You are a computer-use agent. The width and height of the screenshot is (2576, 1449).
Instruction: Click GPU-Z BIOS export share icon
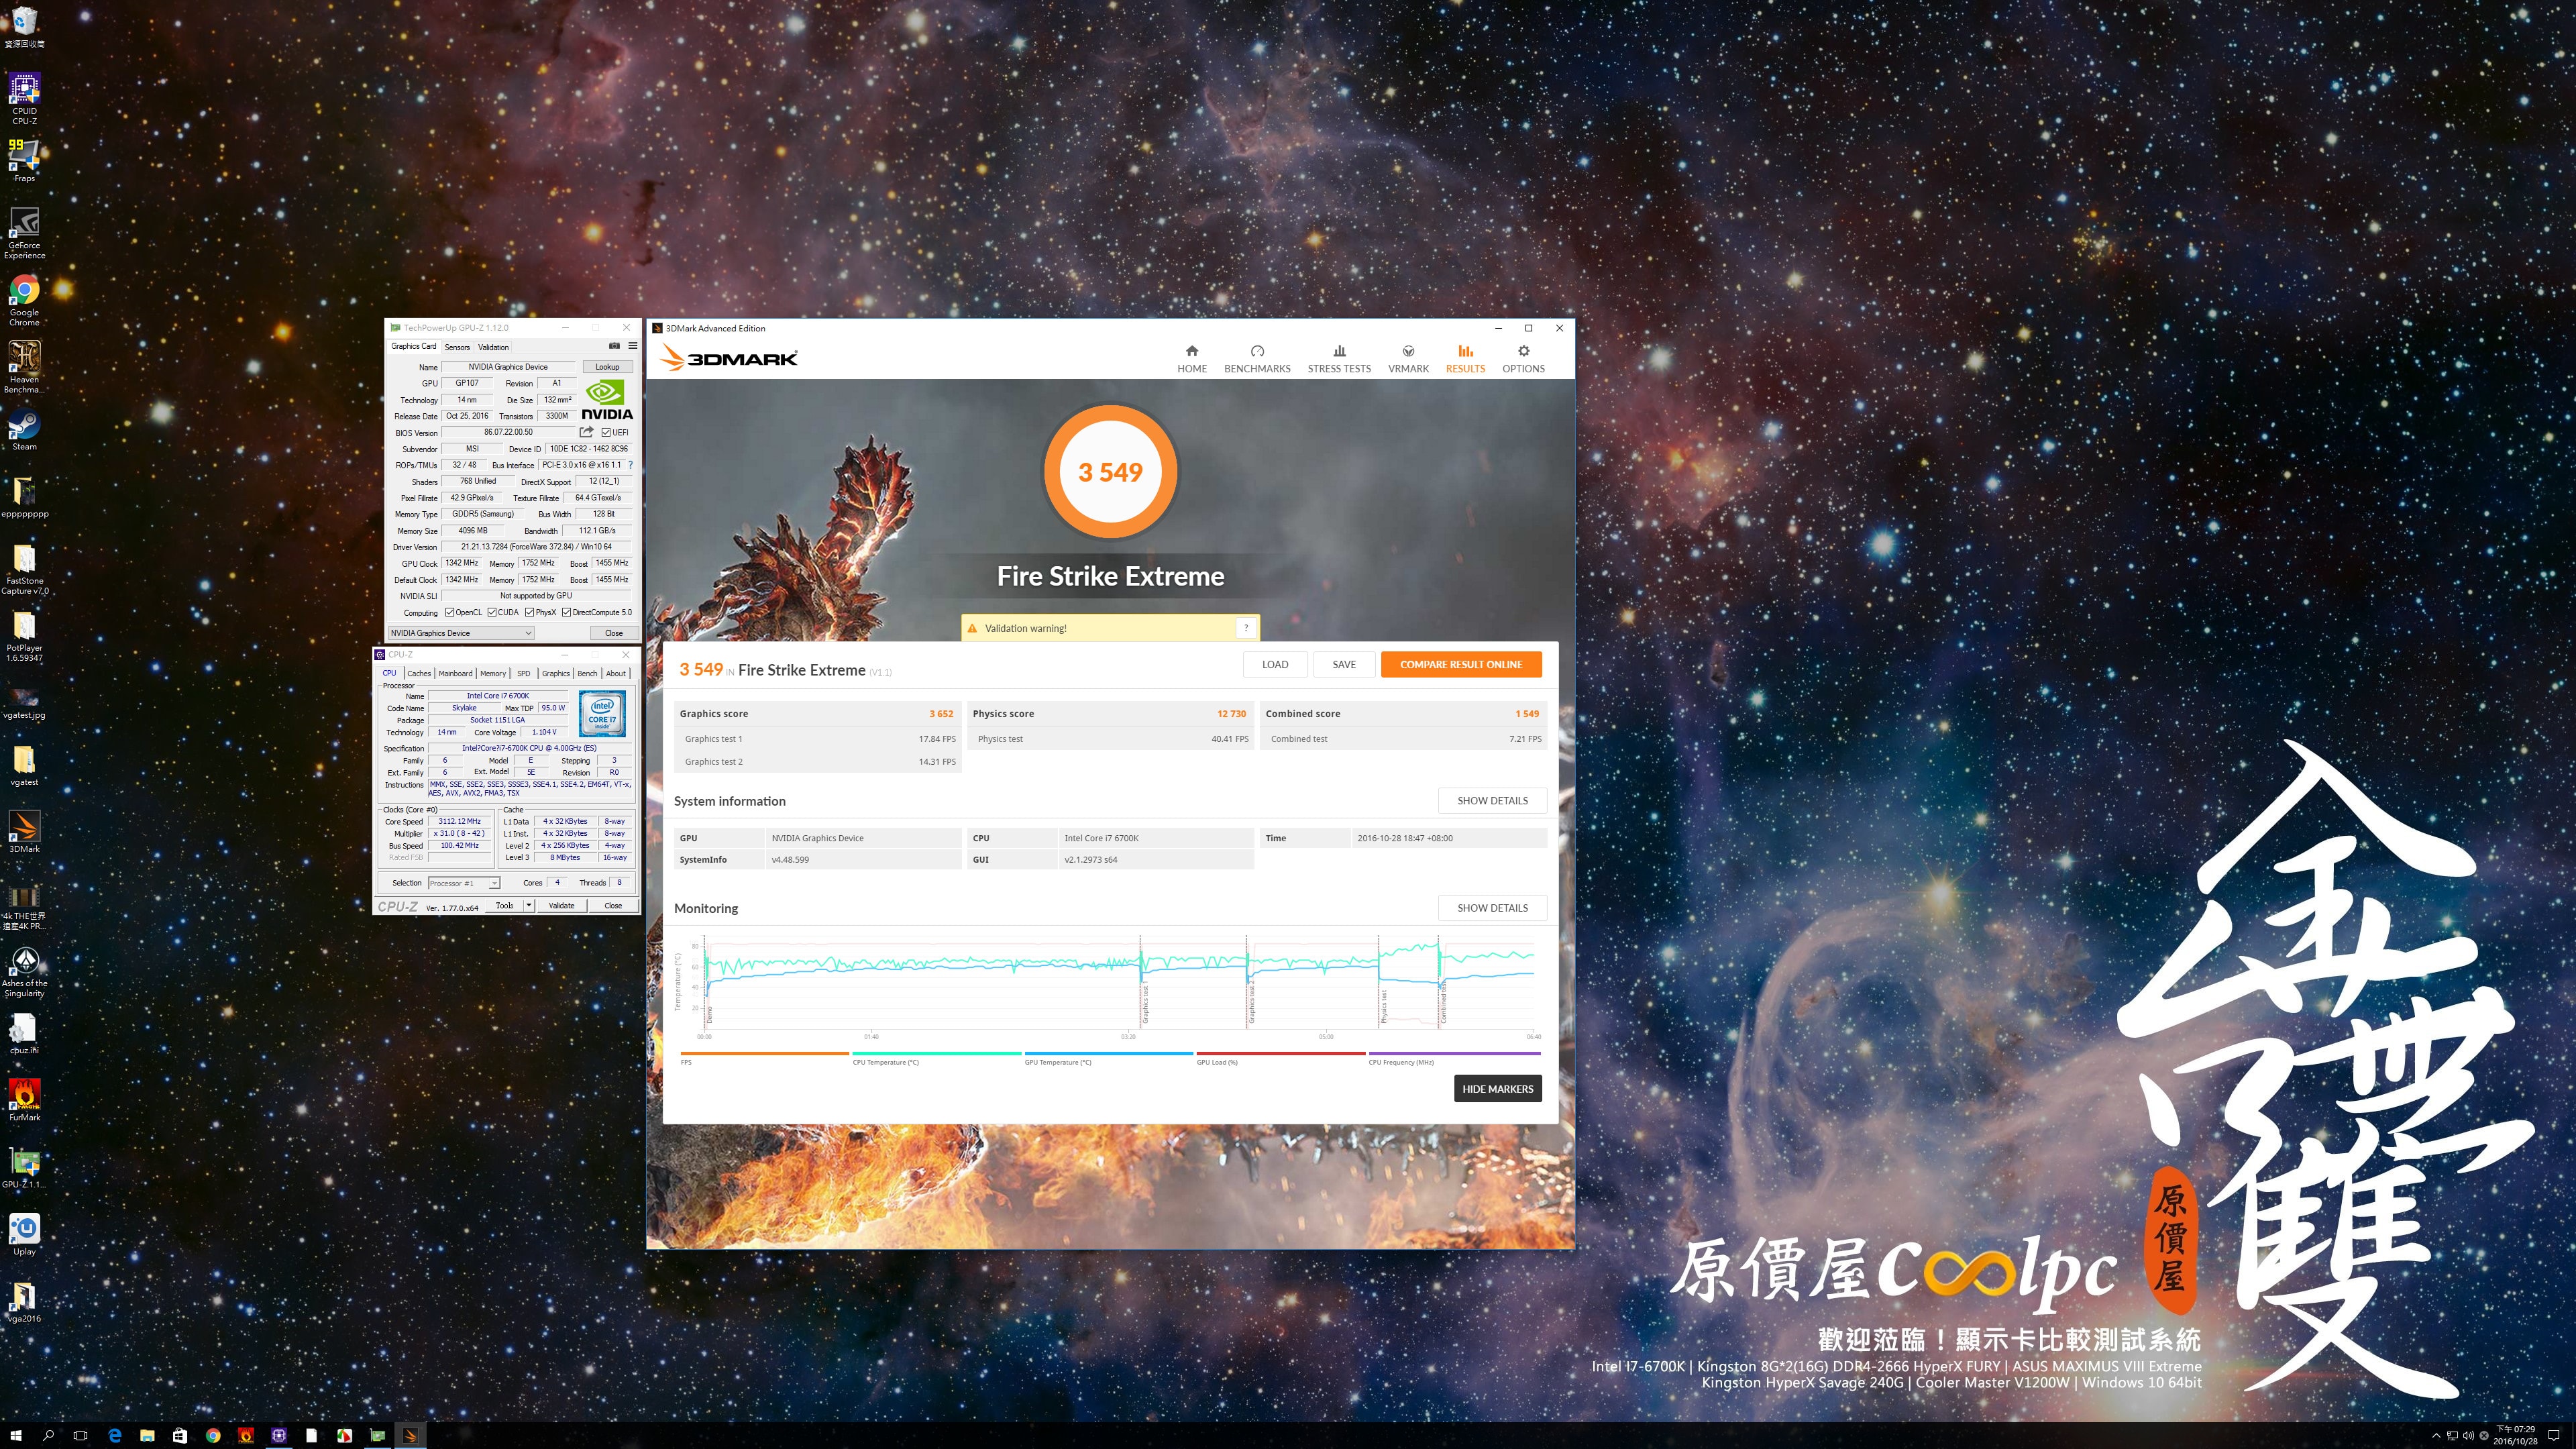[x=587, y=432]
